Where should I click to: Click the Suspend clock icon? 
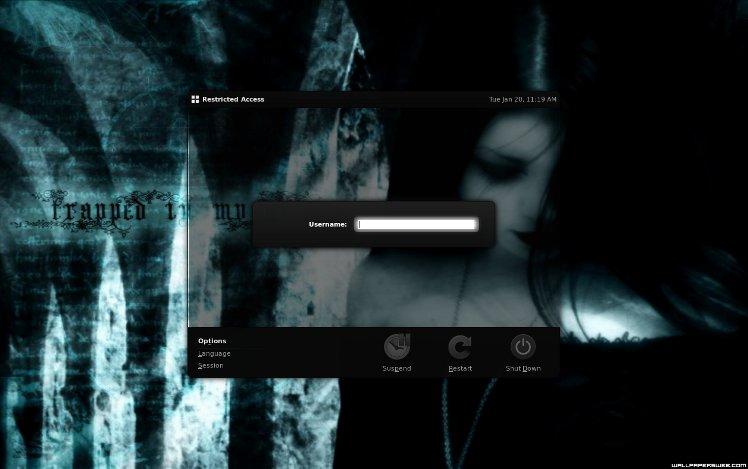click(x=397, y=346)
